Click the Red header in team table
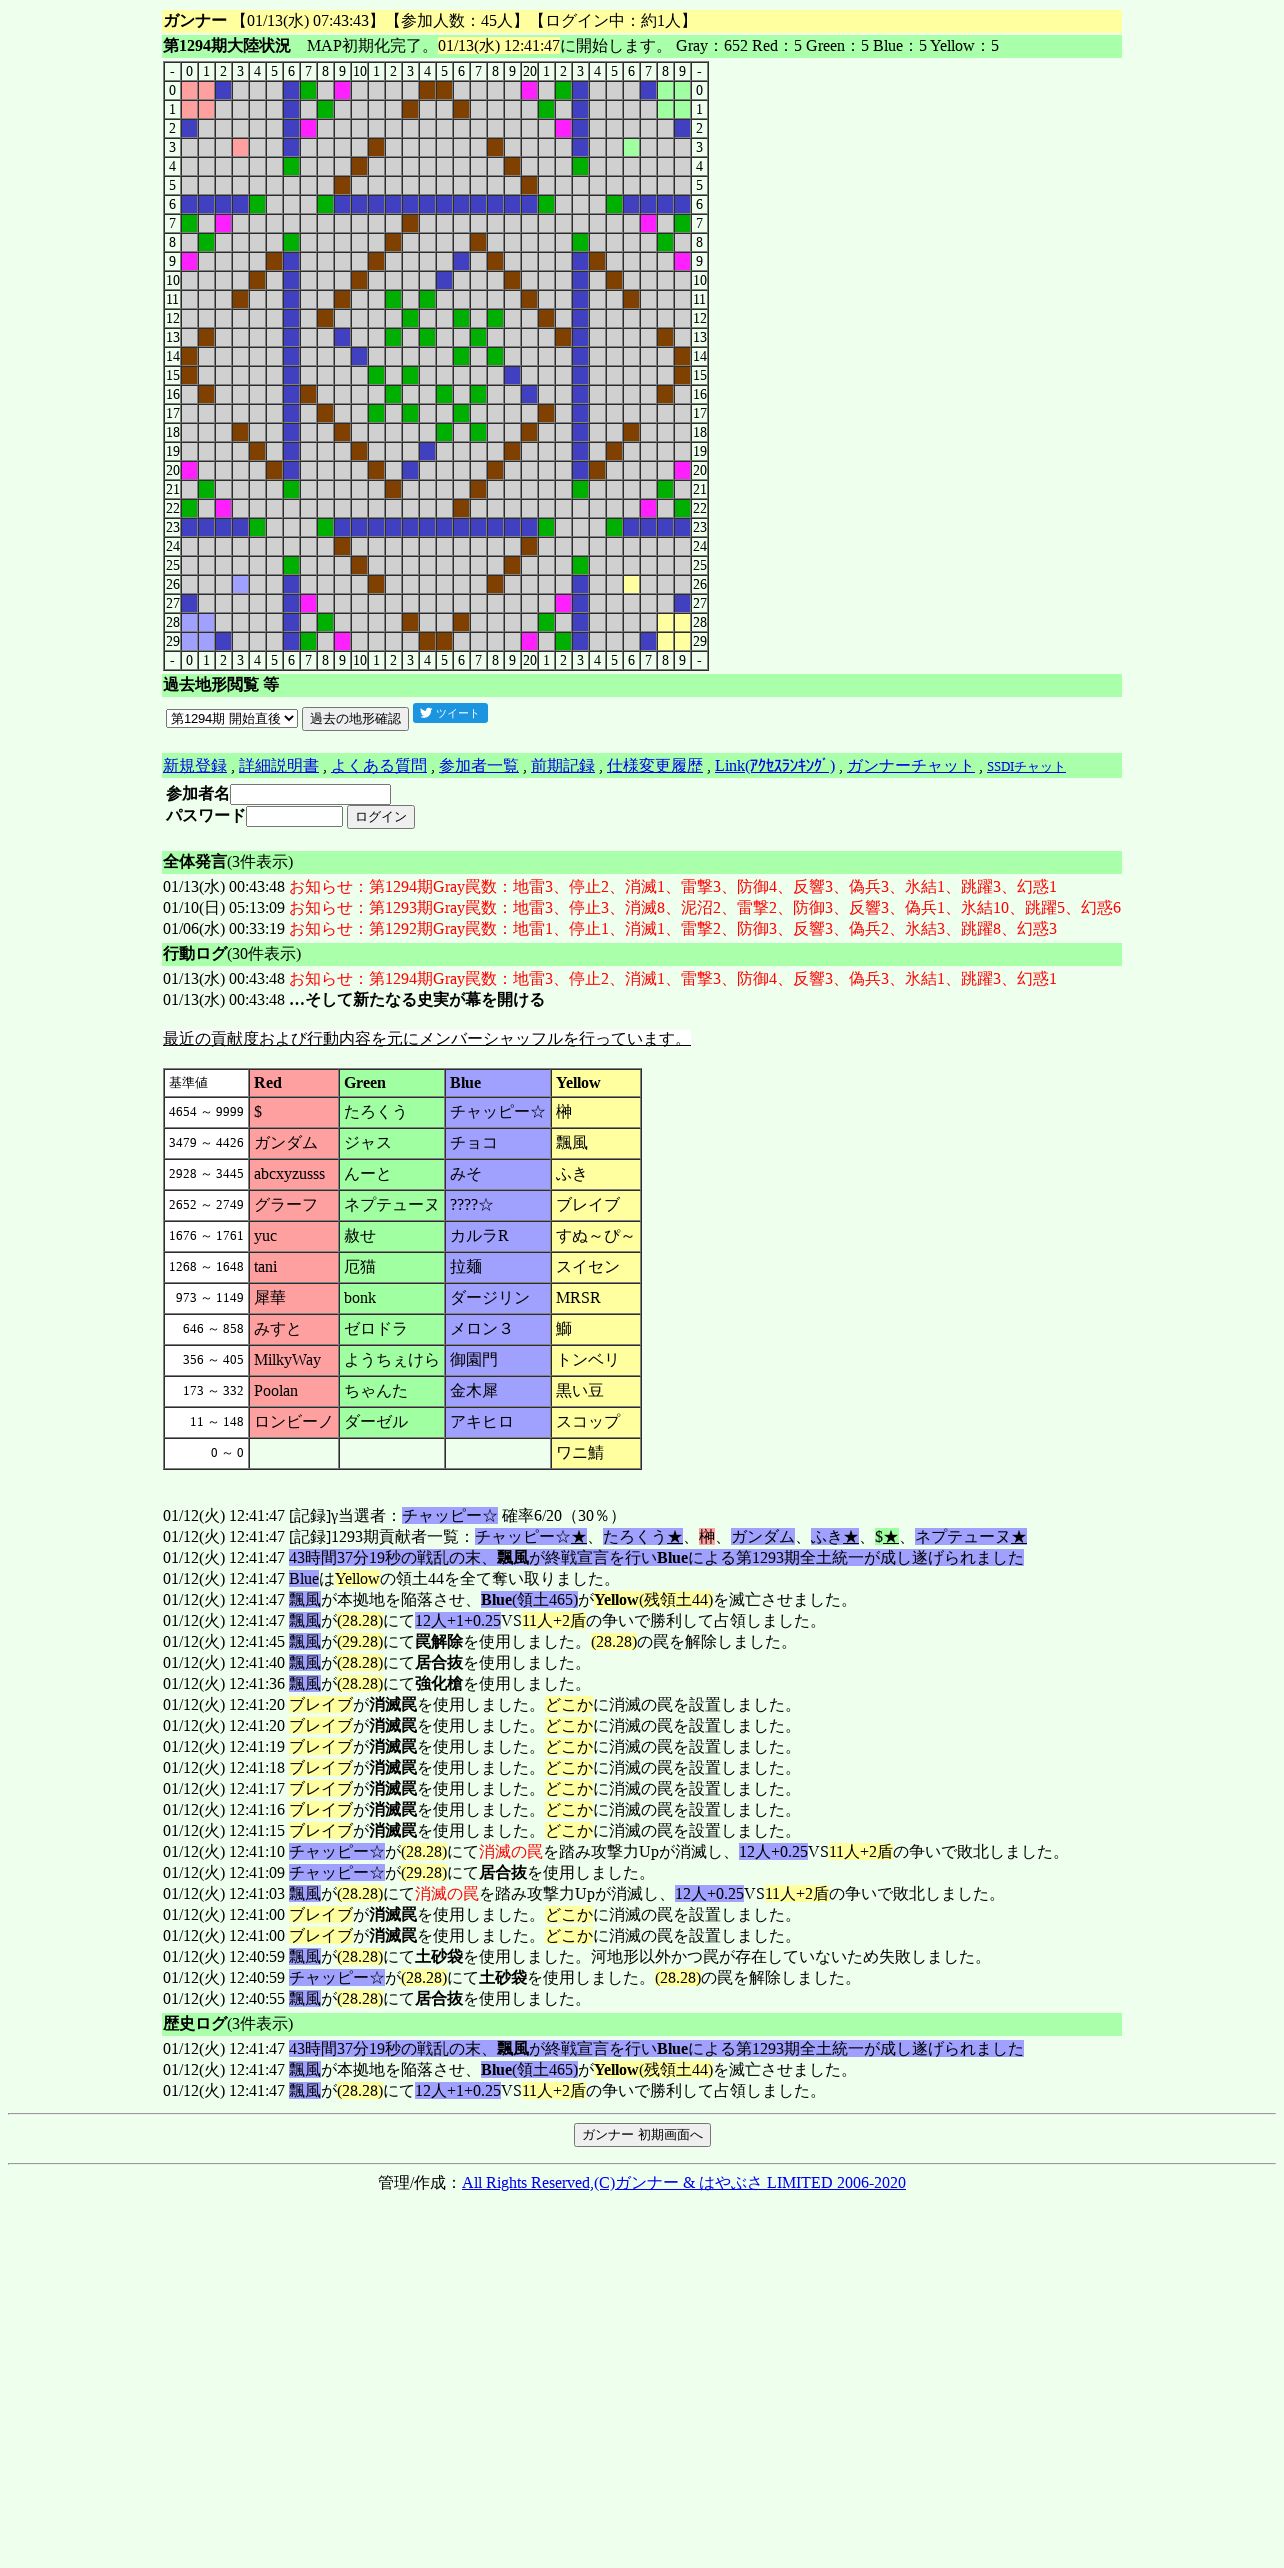Screen dimensions: 1284x2568 click(x=294, y=1083)
